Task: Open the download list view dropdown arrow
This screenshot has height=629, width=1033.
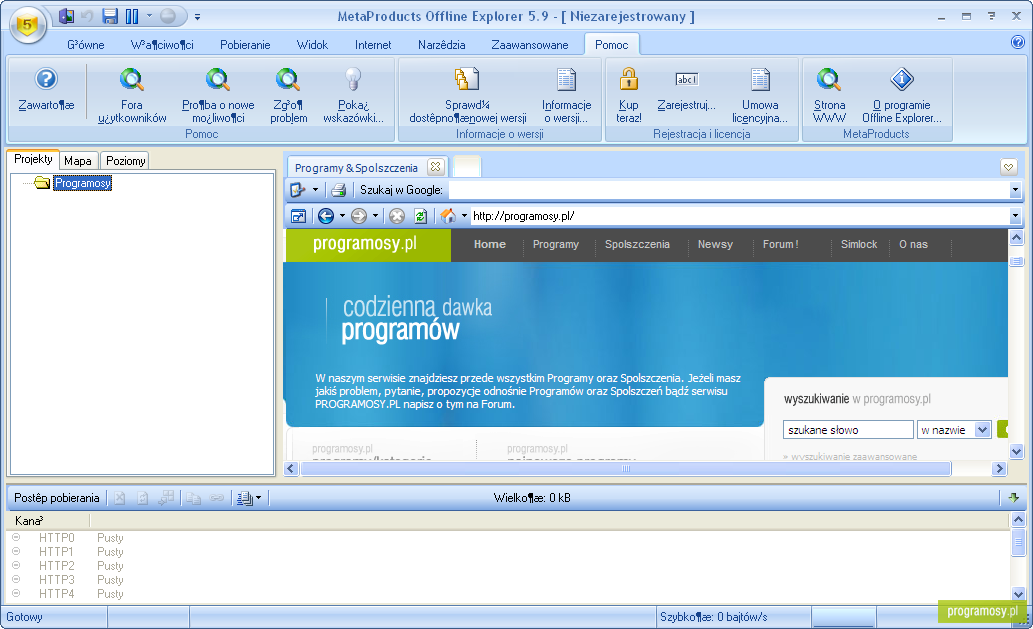Action: (x=258, y=499)
